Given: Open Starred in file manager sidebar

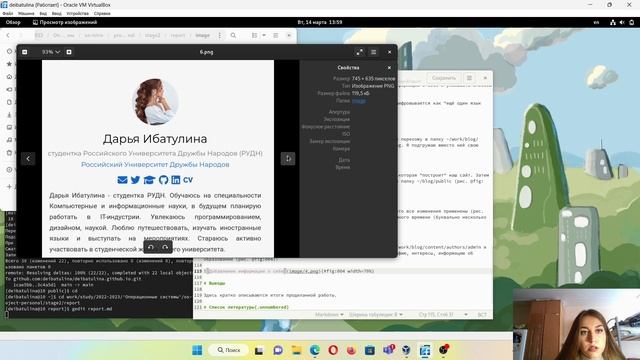Looking at the screenshot, I should pos(9,64).
